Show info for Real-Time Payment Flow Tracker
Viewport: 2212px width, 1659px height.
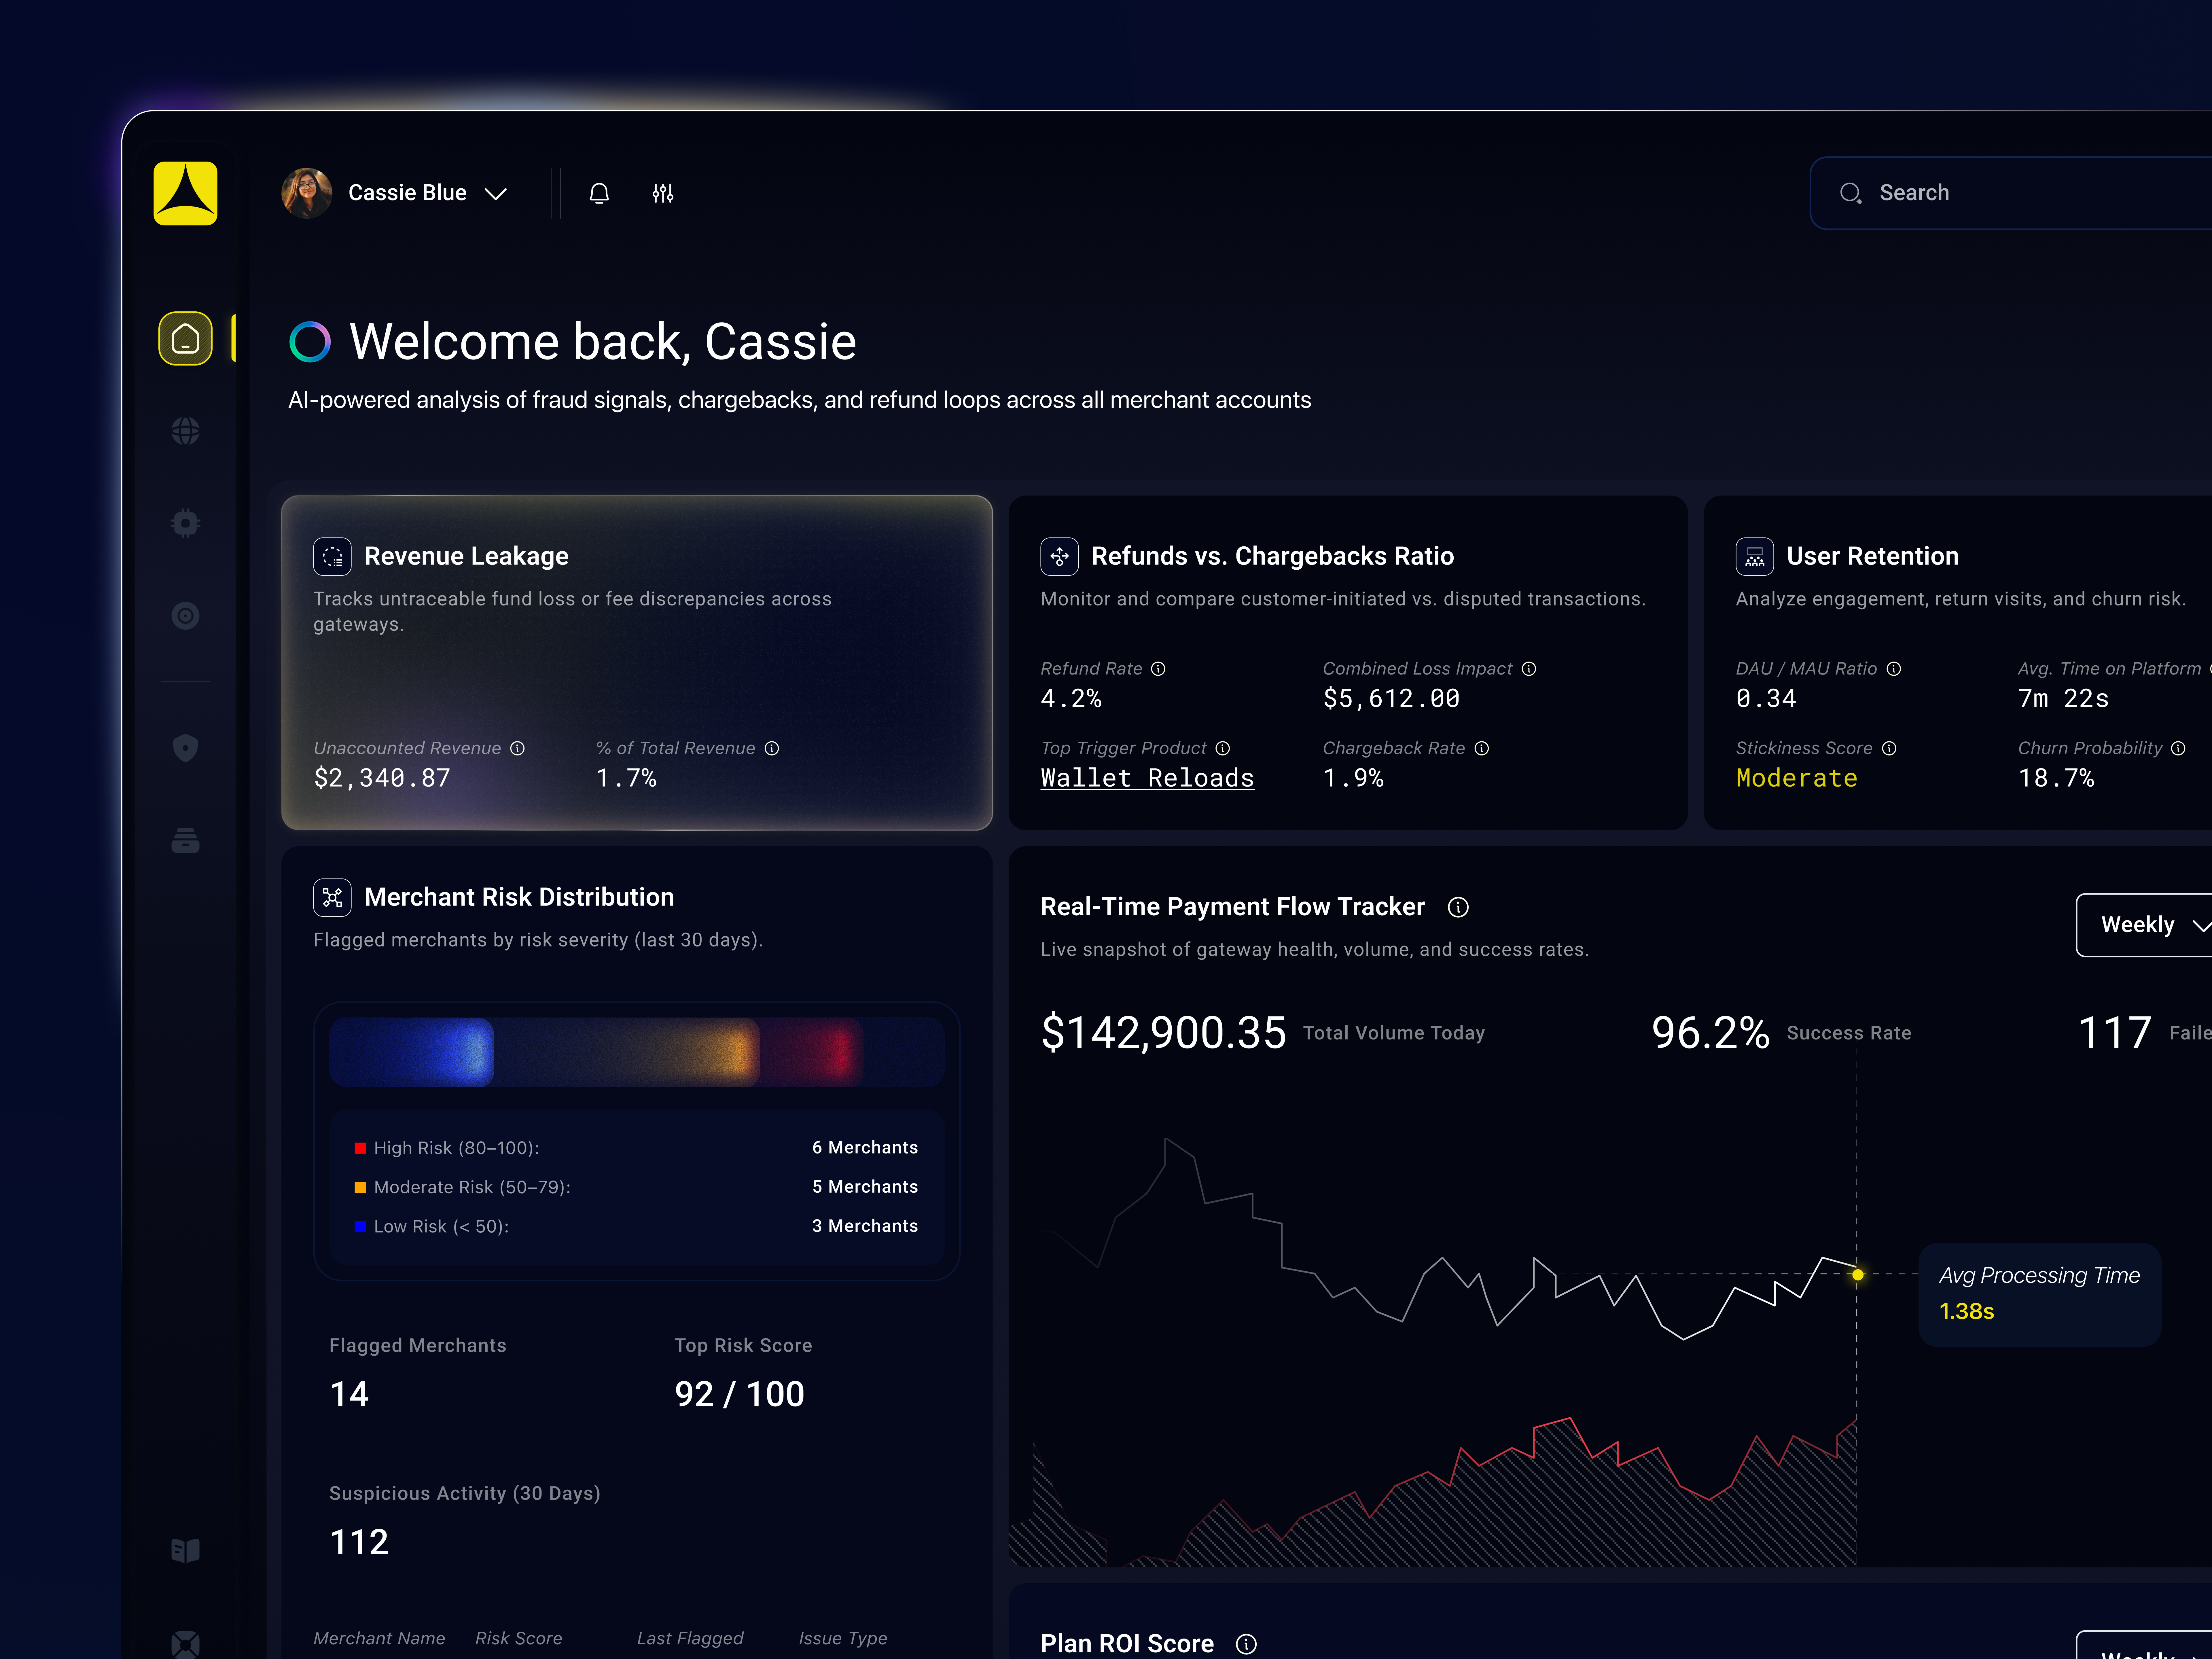tap(1458, 907)
